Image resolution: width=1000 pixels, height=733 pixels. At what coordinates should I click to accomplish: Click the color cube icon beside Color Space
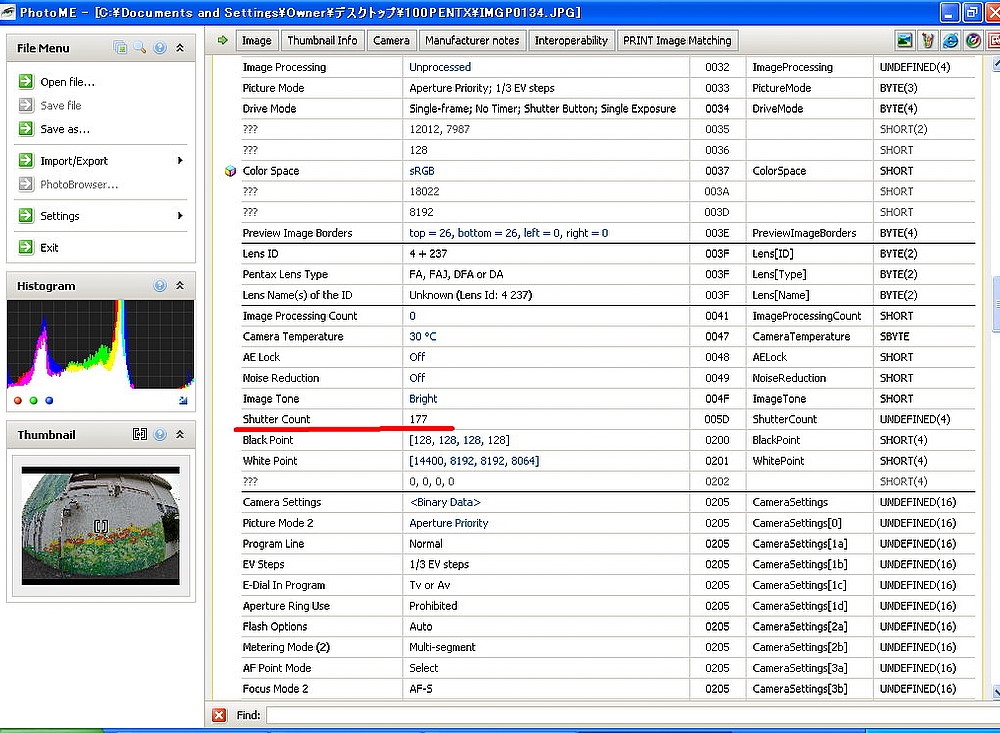tap(230, 171)
